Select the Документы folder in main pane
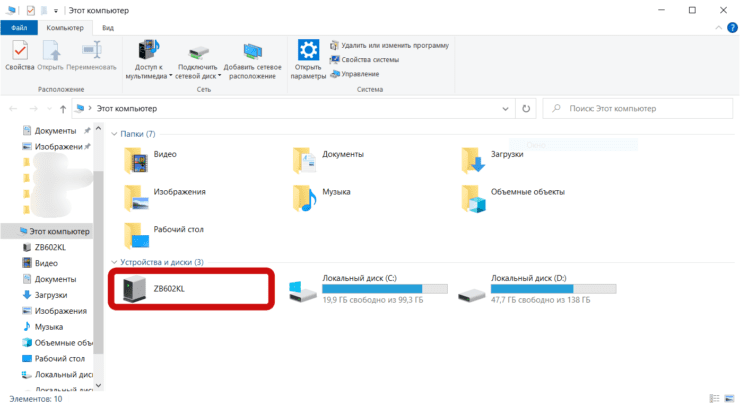 point(328,160)
